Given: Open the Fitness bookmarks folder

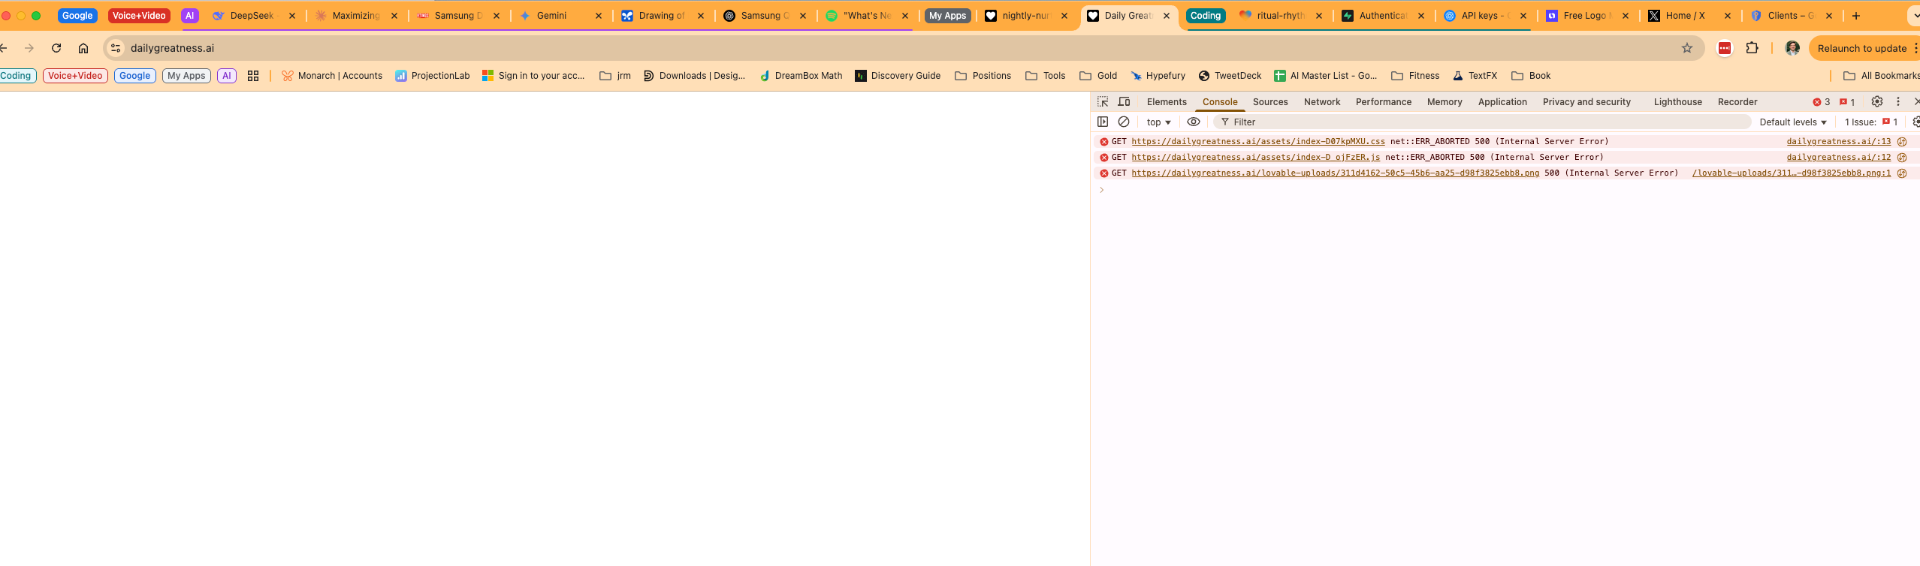Looking at the screenshot, I should (x=1415, y=76).
